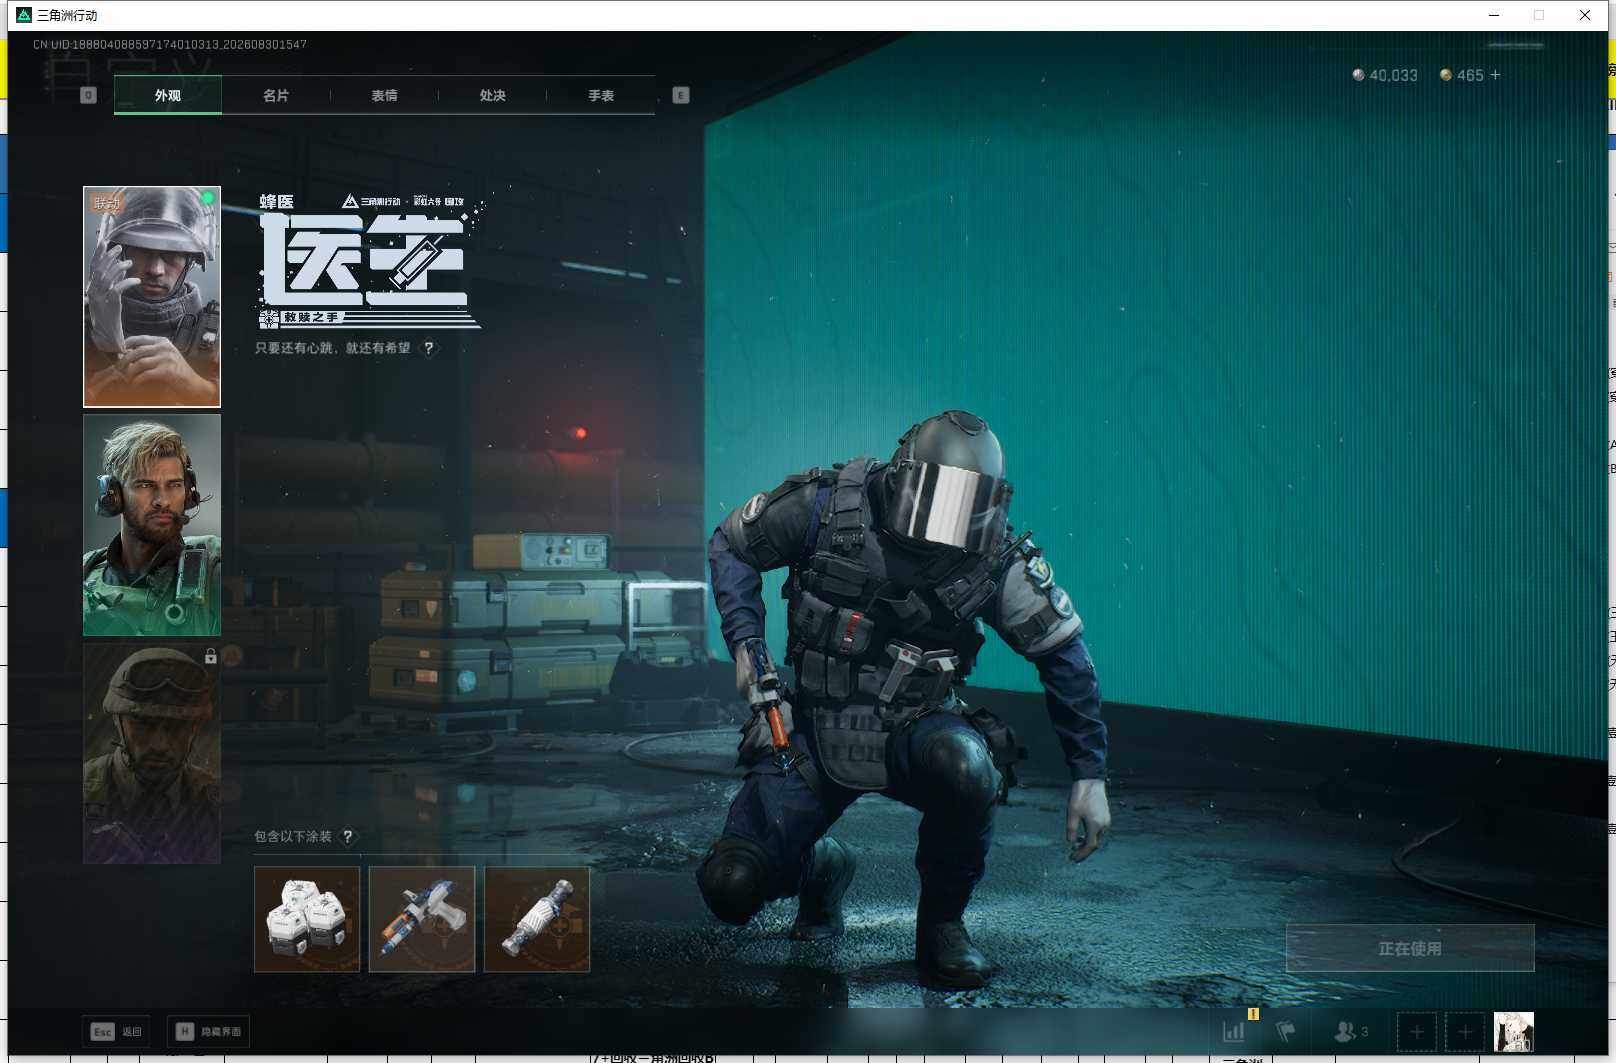This screenshot has height=1063, width=1616.
Task: Click the H hide interface button
Action: click(x=208, y=1031)
